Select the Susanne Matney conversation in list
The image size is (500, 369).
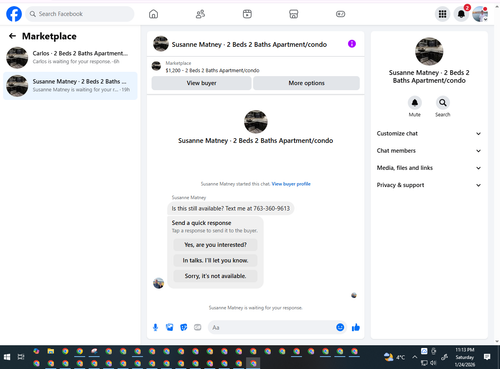pyautogui.click(x=70, y=86)
